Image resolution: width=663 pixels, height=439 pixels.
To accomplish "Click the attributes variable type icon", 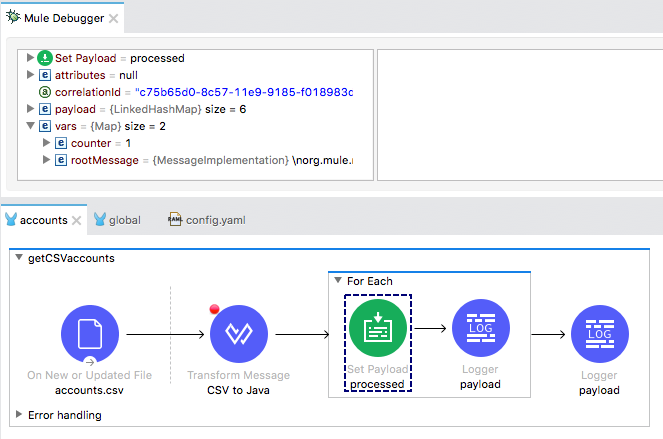I will (x=45, y=75).
